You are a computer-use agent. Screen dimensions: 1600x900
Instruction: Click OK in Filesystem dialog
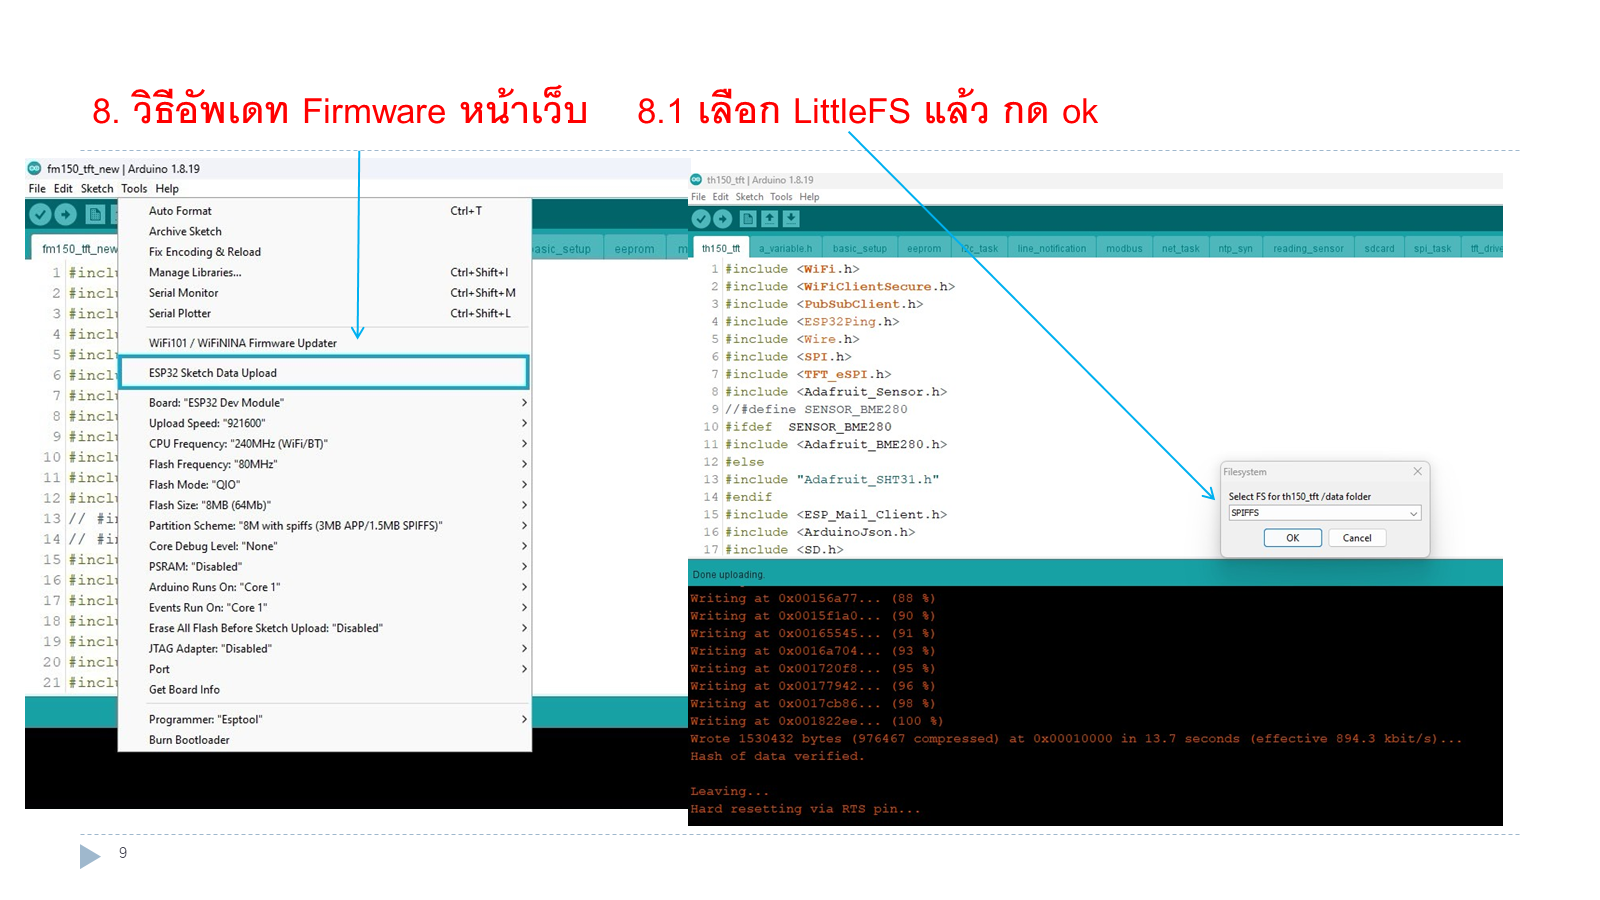click(1292, 538)
